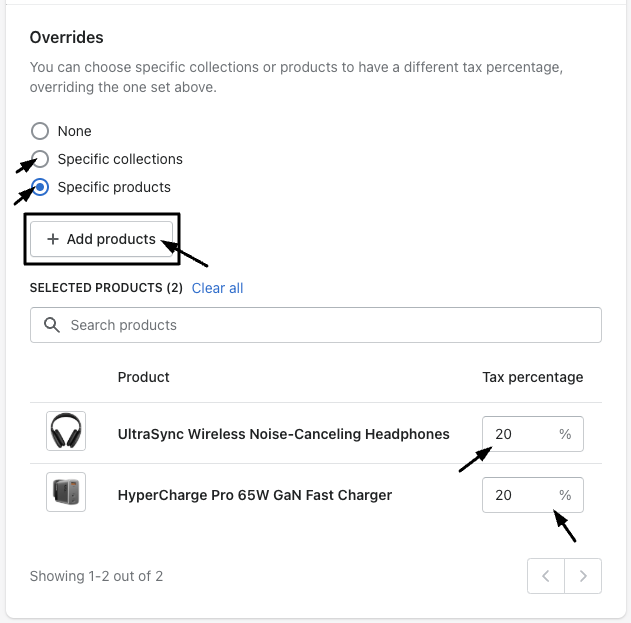This screenshot has height=623, width=631.
Task: Click HyperCharge Pro 65W GaN Fast Charger name
Action: 254,495
